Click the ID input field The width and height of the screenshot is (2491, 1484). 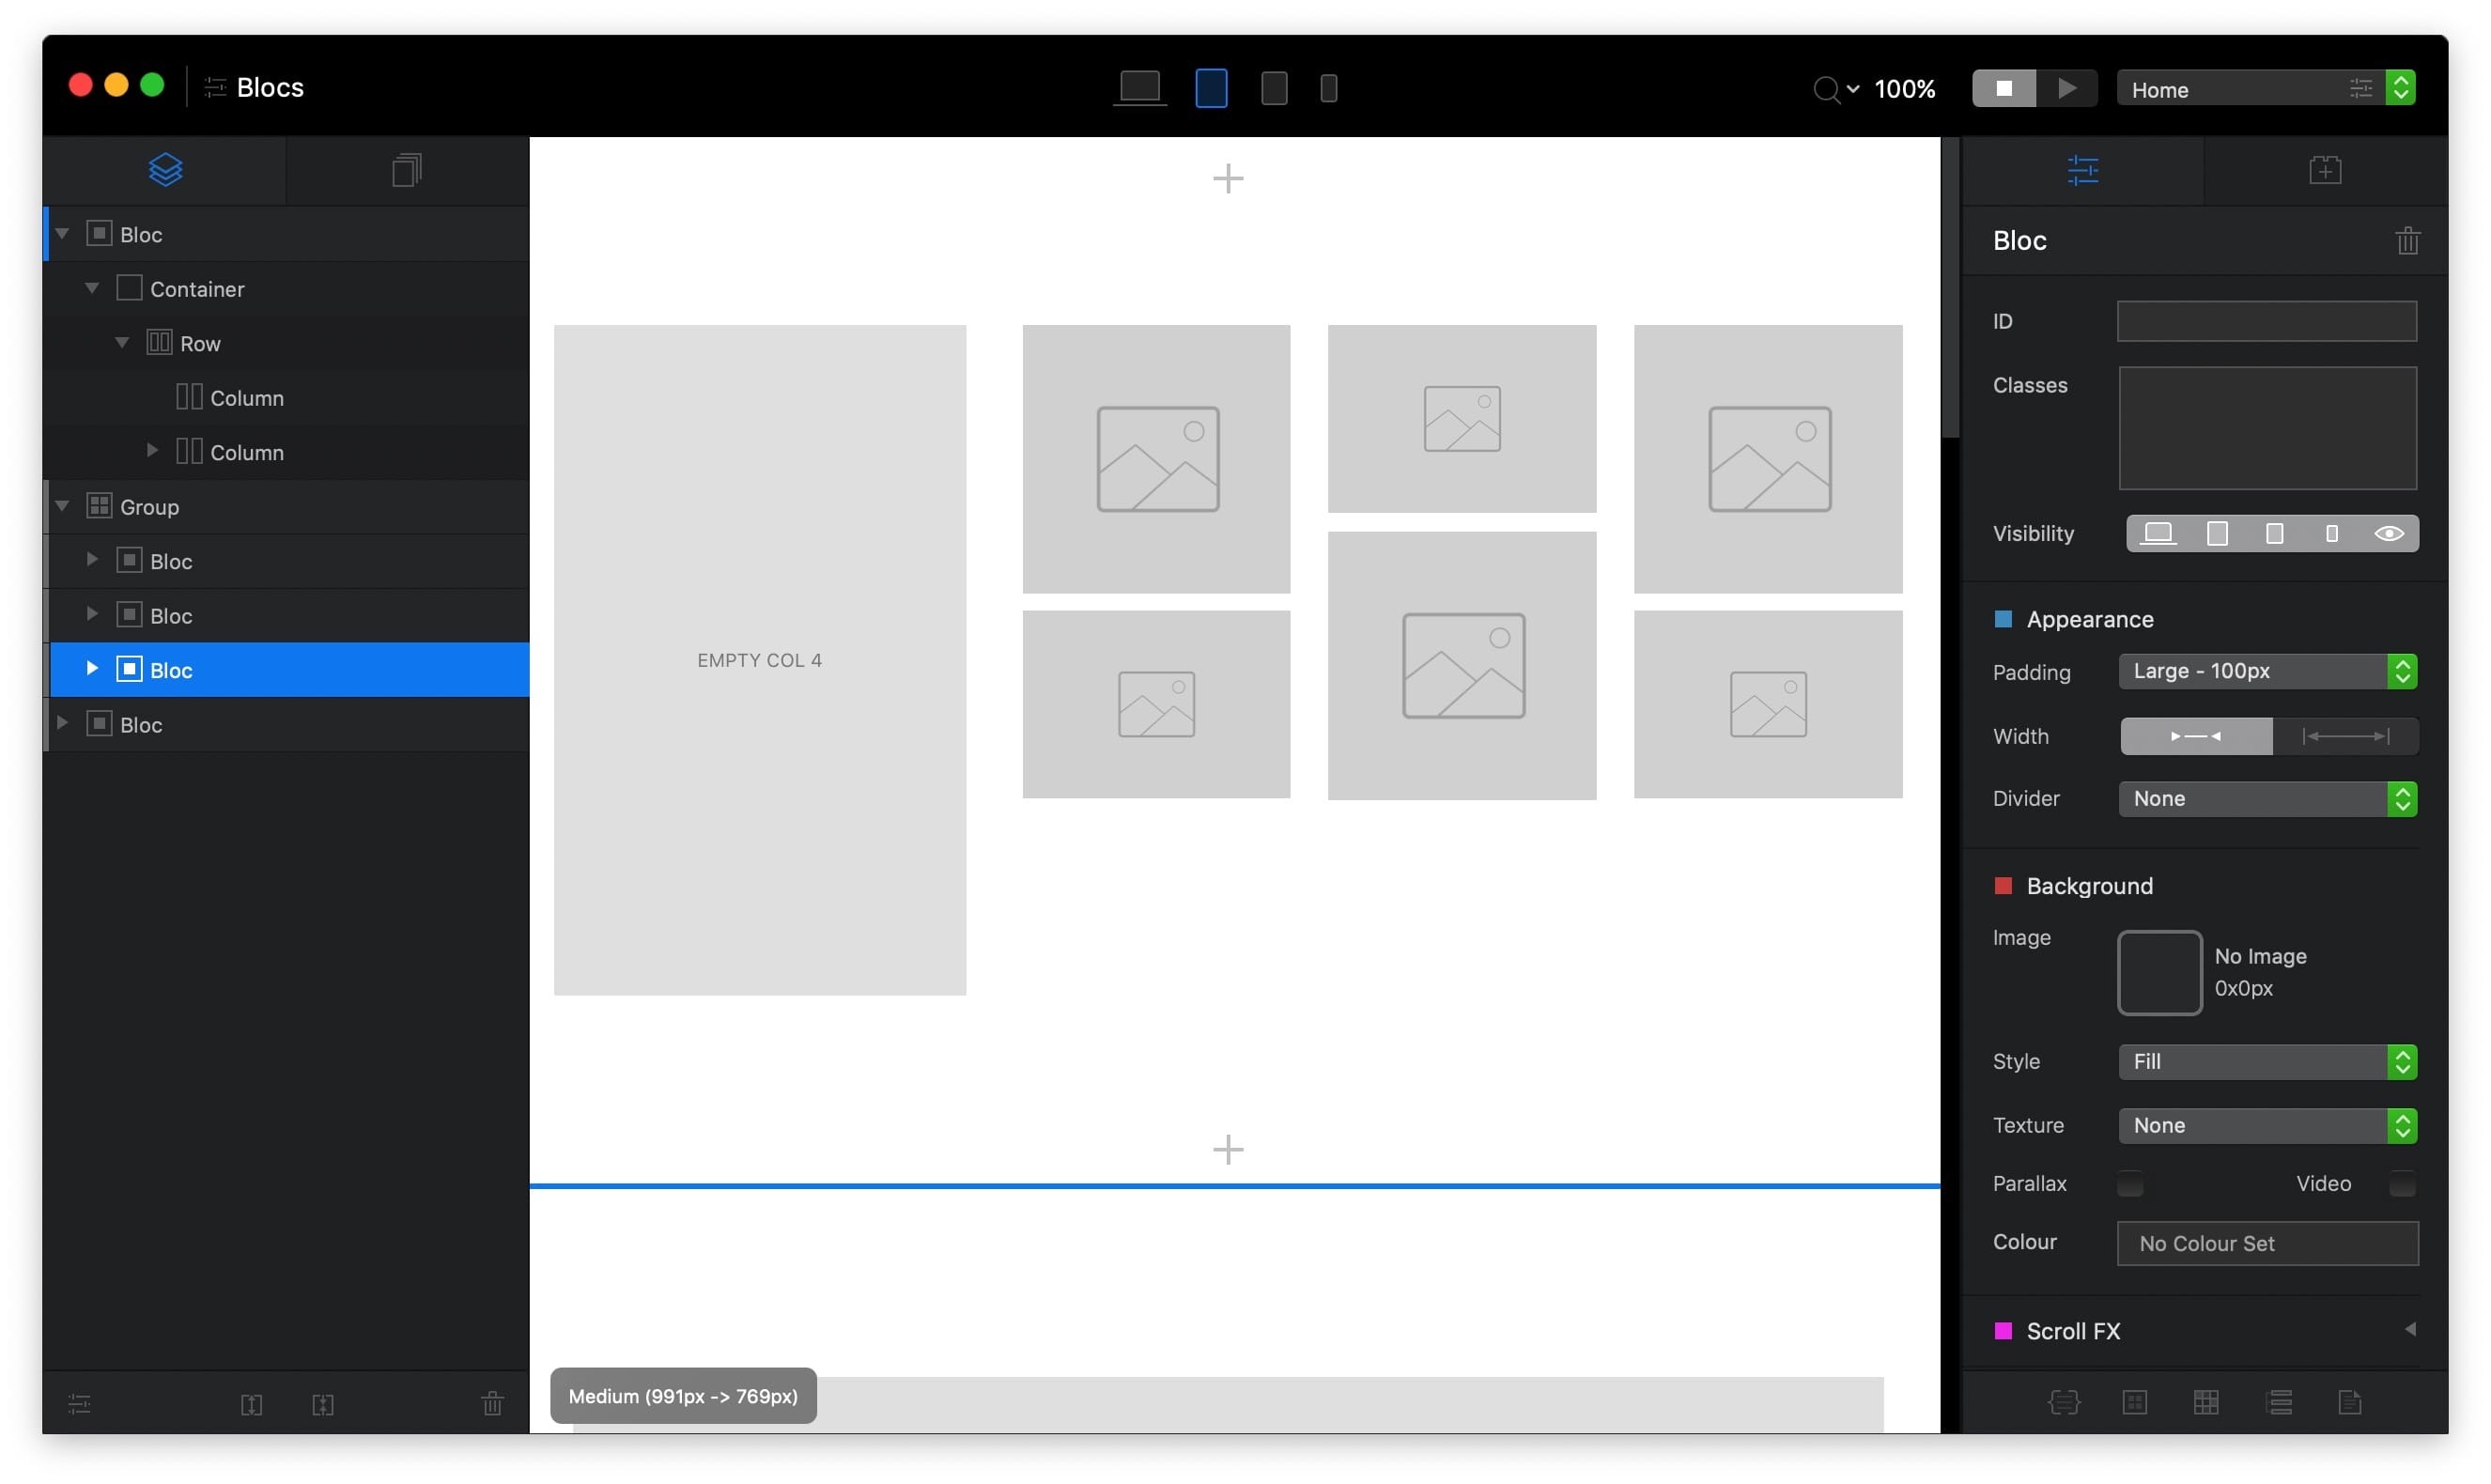click(2266, 322)
